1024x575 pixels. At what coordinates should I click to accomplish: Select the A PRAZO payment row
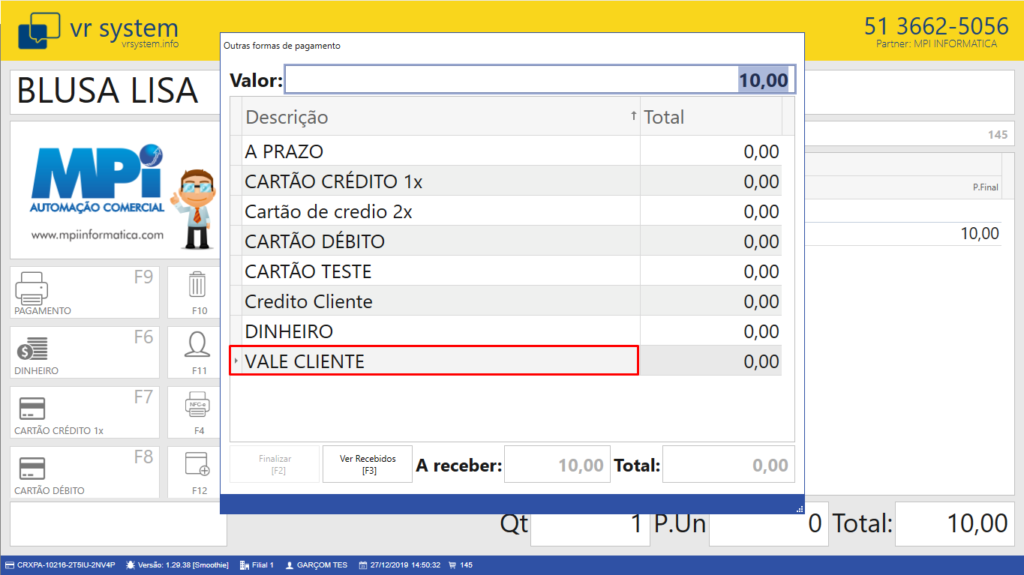[440, 151]
